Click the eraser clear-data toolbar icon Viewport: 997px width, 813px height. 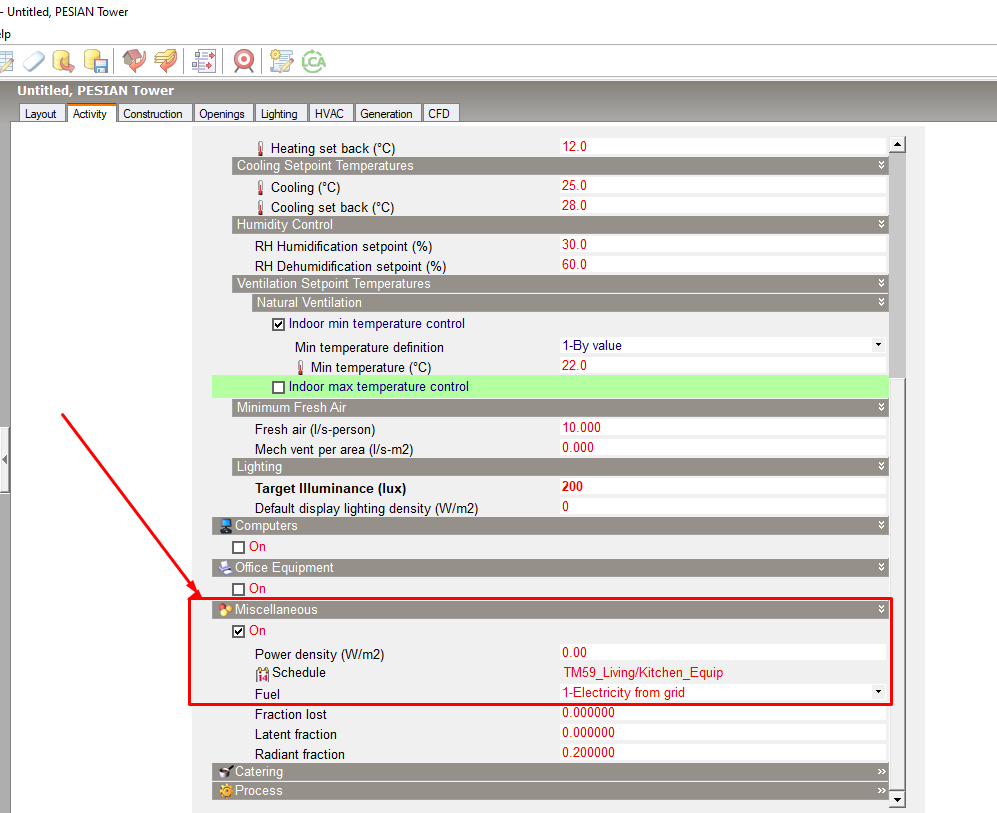click(x=34, y=61)
